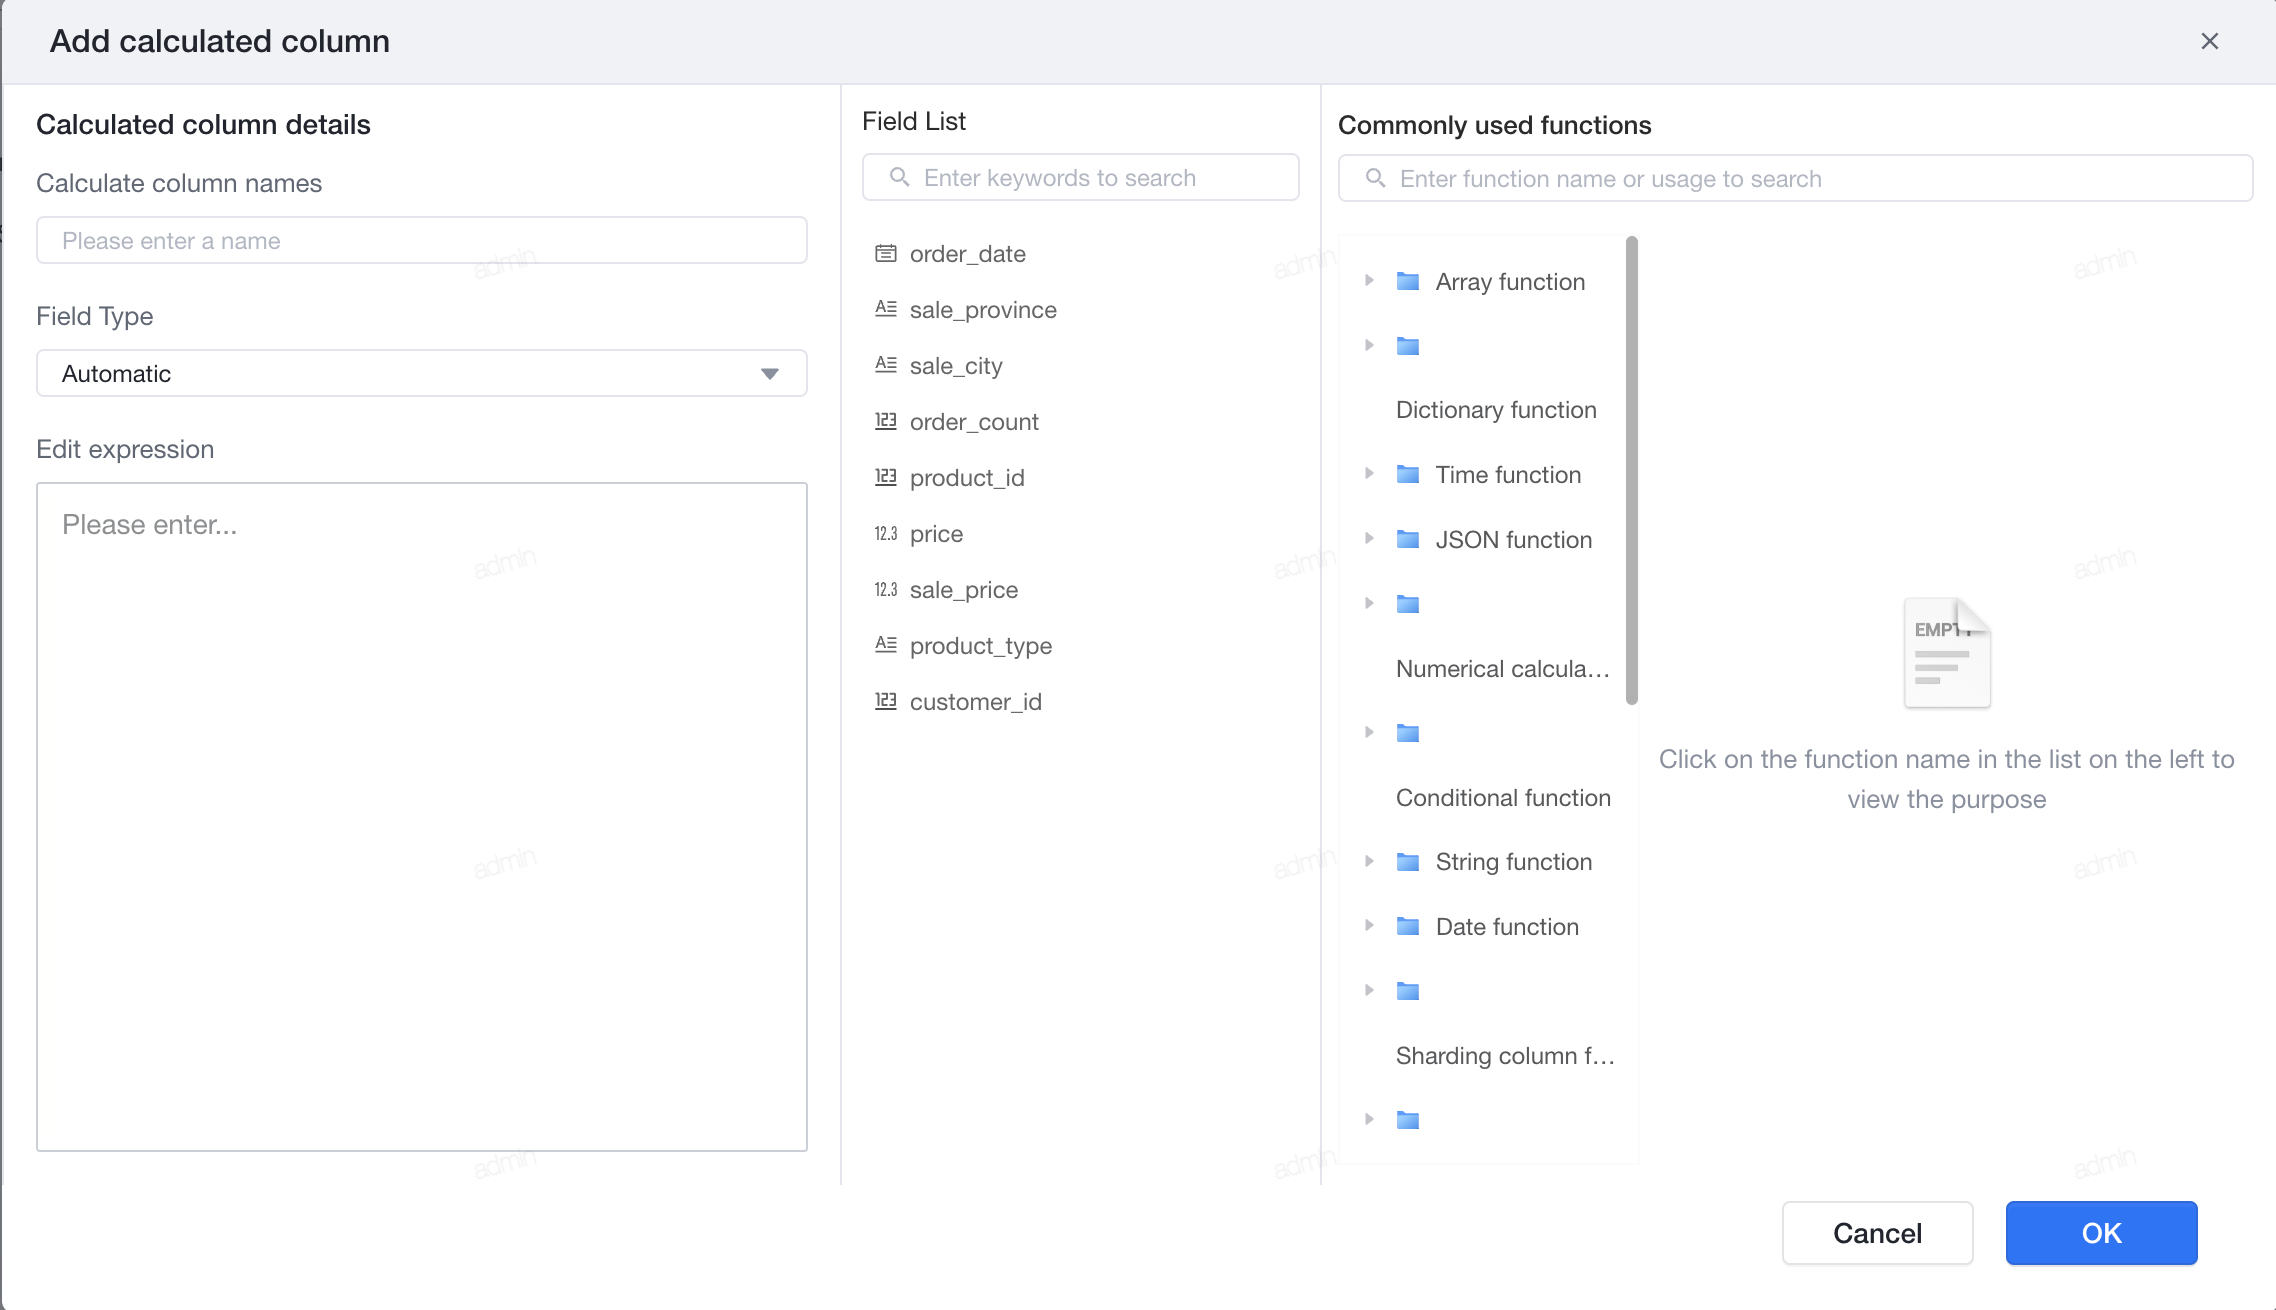
Task: Click the decimal icon next to price
Action: click(886, 534)
